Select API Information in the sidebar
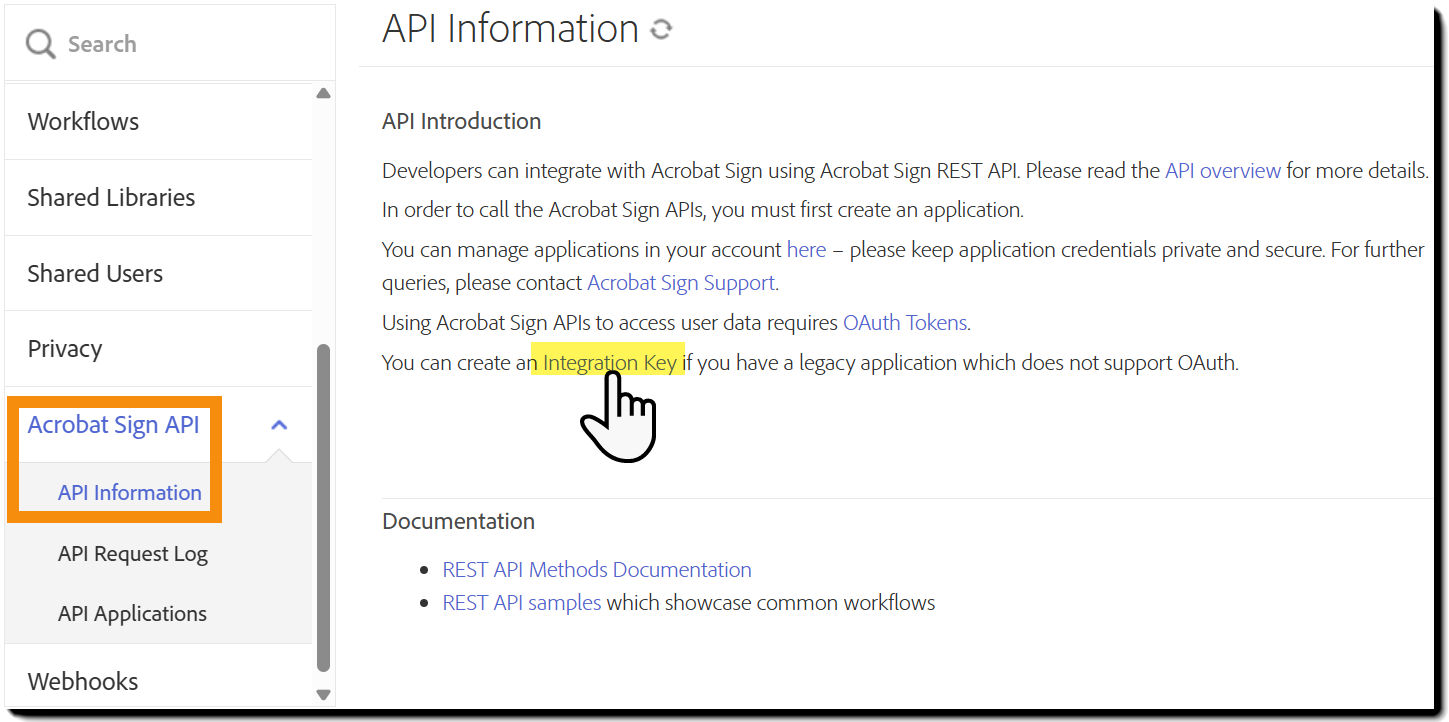Image resolution: width=1449 pixels, height=722 pixels. coord(129,492)
